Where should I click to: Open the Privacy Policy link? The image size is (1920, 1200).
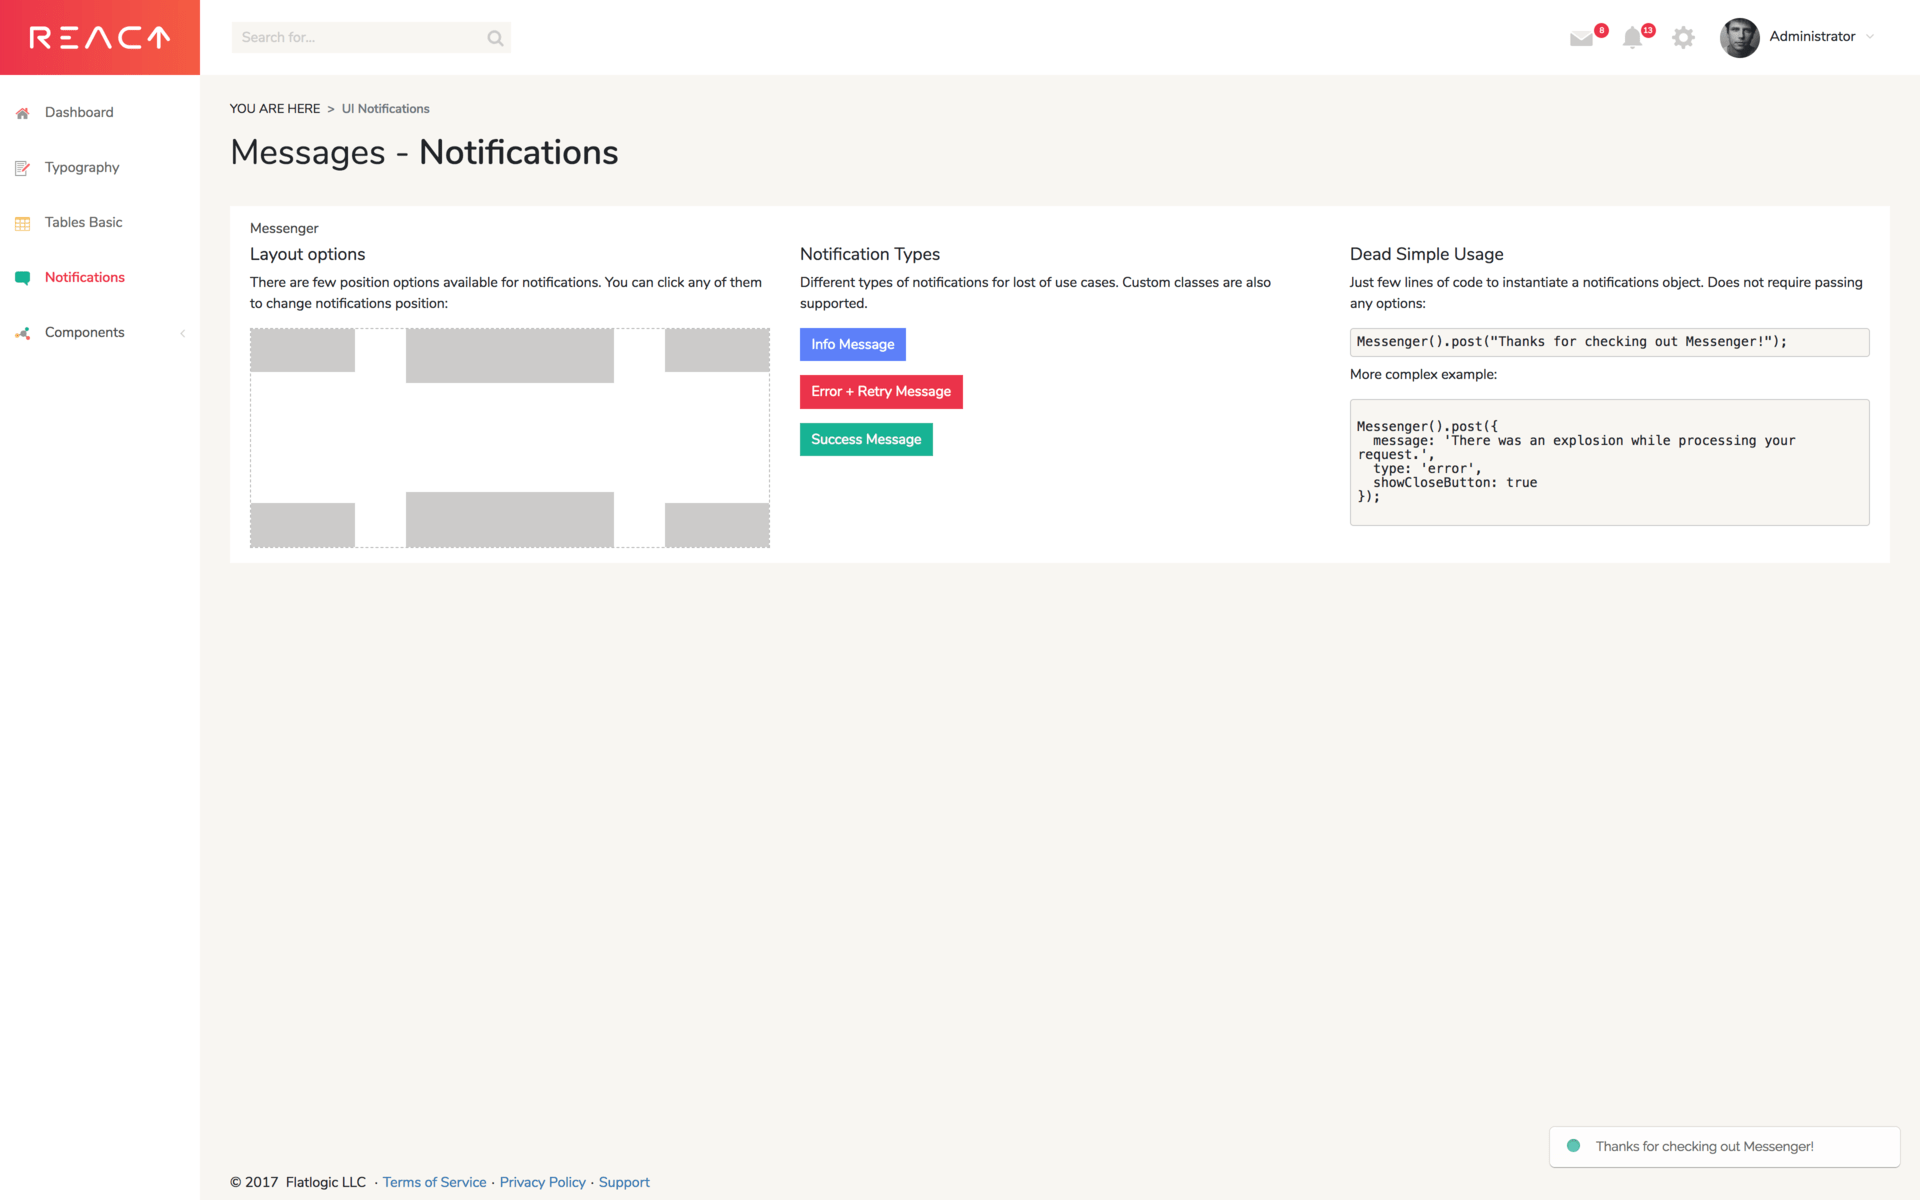542,1182
